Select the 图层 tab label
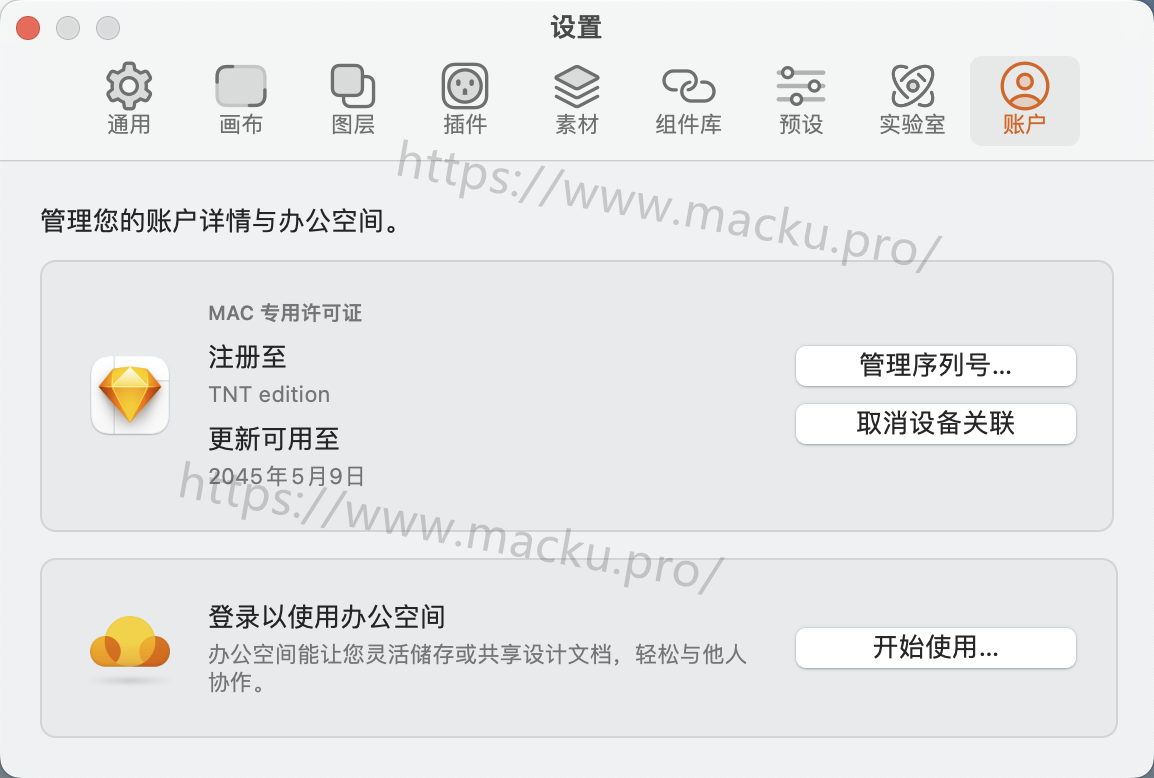This screenshot has height=778, width=1154. [353, 124]
